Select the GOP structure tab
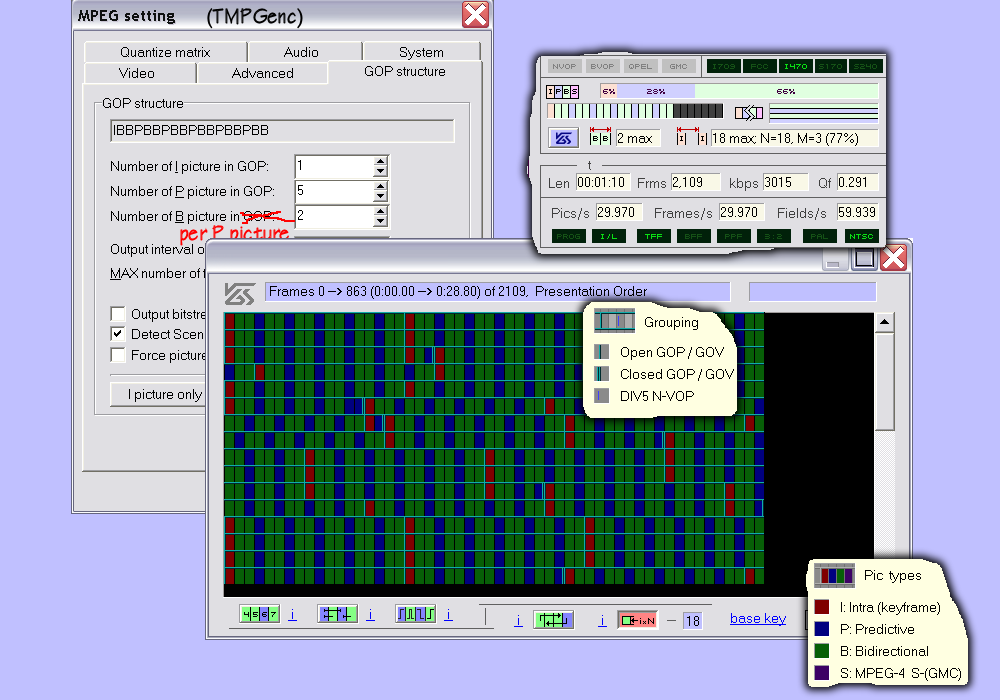 coord(405,71)
